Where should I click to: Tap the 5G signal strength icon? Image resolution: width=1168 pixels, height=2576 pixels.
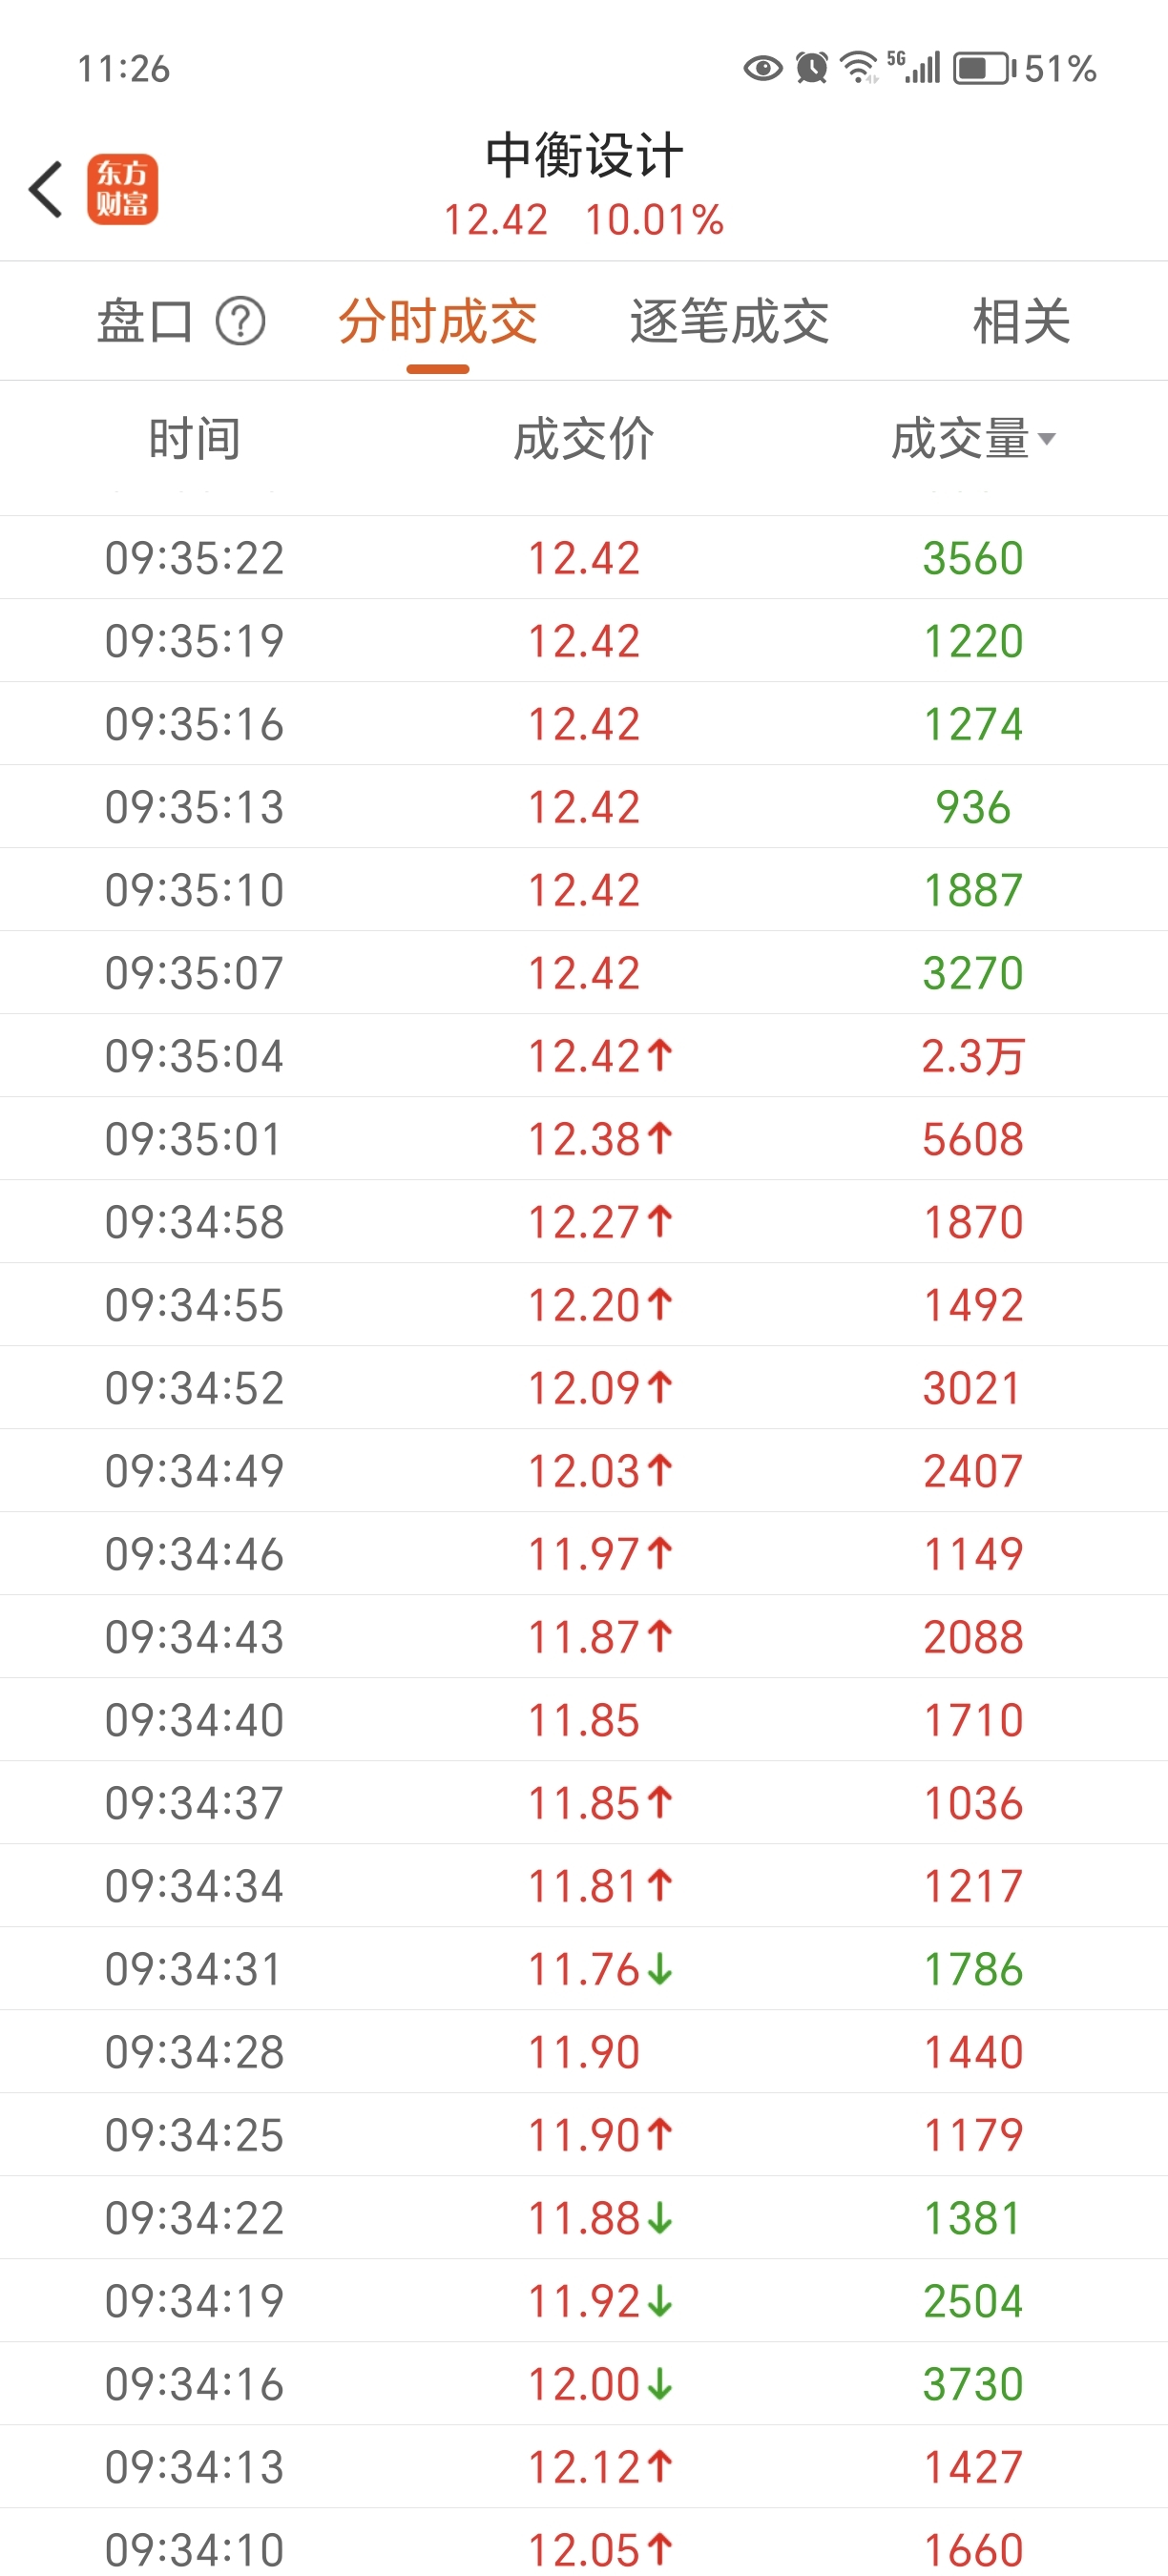(913, 67)
